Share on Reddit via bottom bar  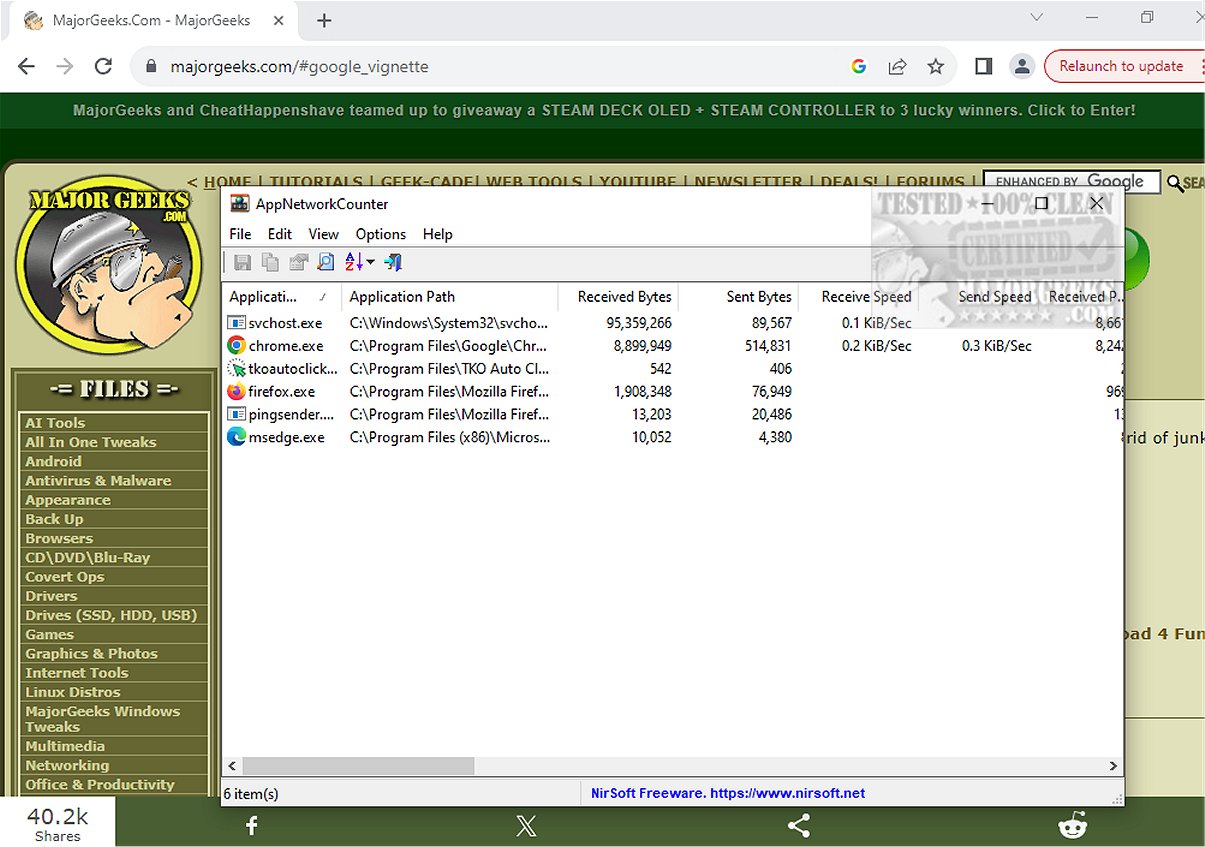pos(1073,825)
